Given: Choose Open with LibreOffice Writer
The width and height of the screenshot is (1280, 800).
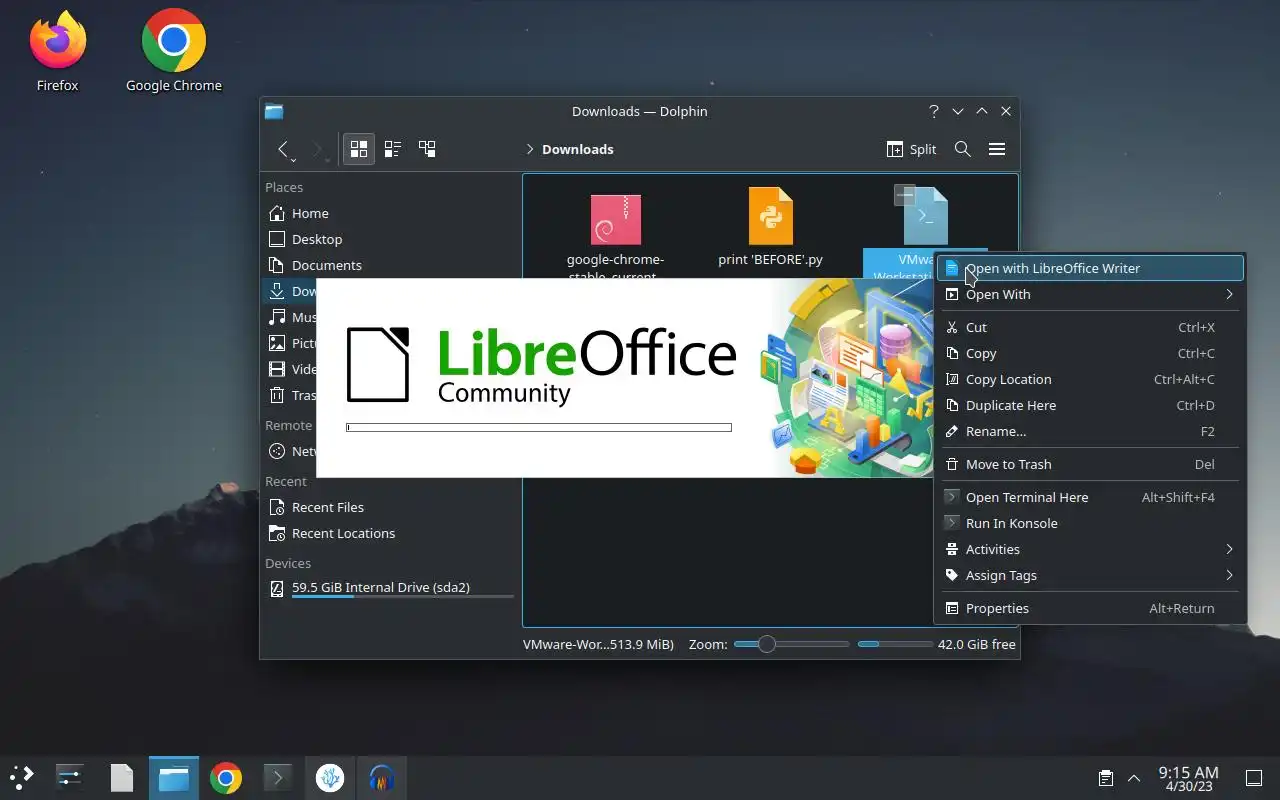Looking at the screenshot, I should [1090, 268].
